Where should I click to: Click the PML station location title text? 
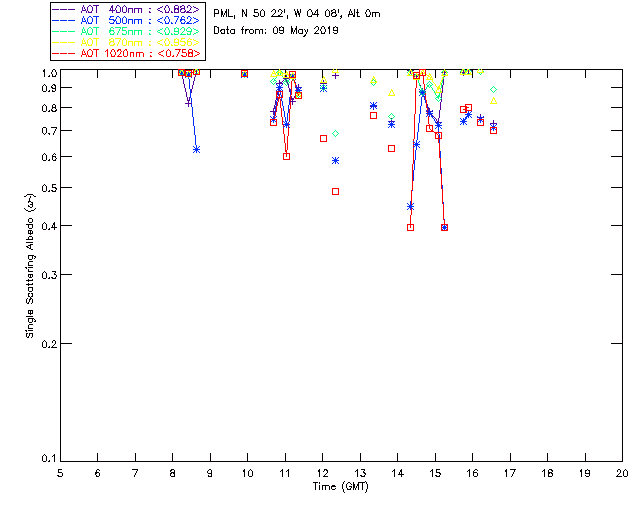click(290, 14)
